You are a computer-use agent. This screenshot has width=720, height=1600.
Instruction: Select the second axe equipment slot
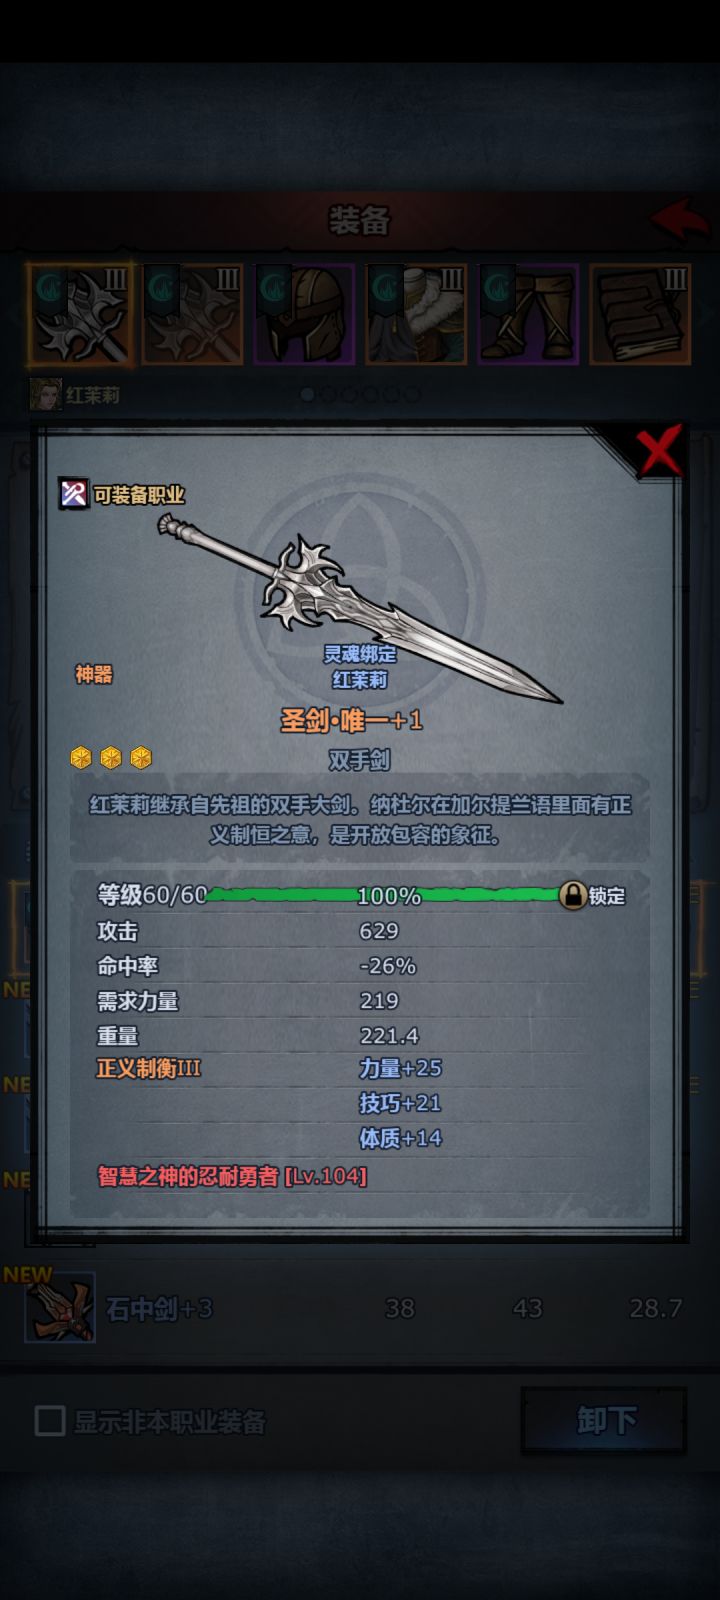193,314
